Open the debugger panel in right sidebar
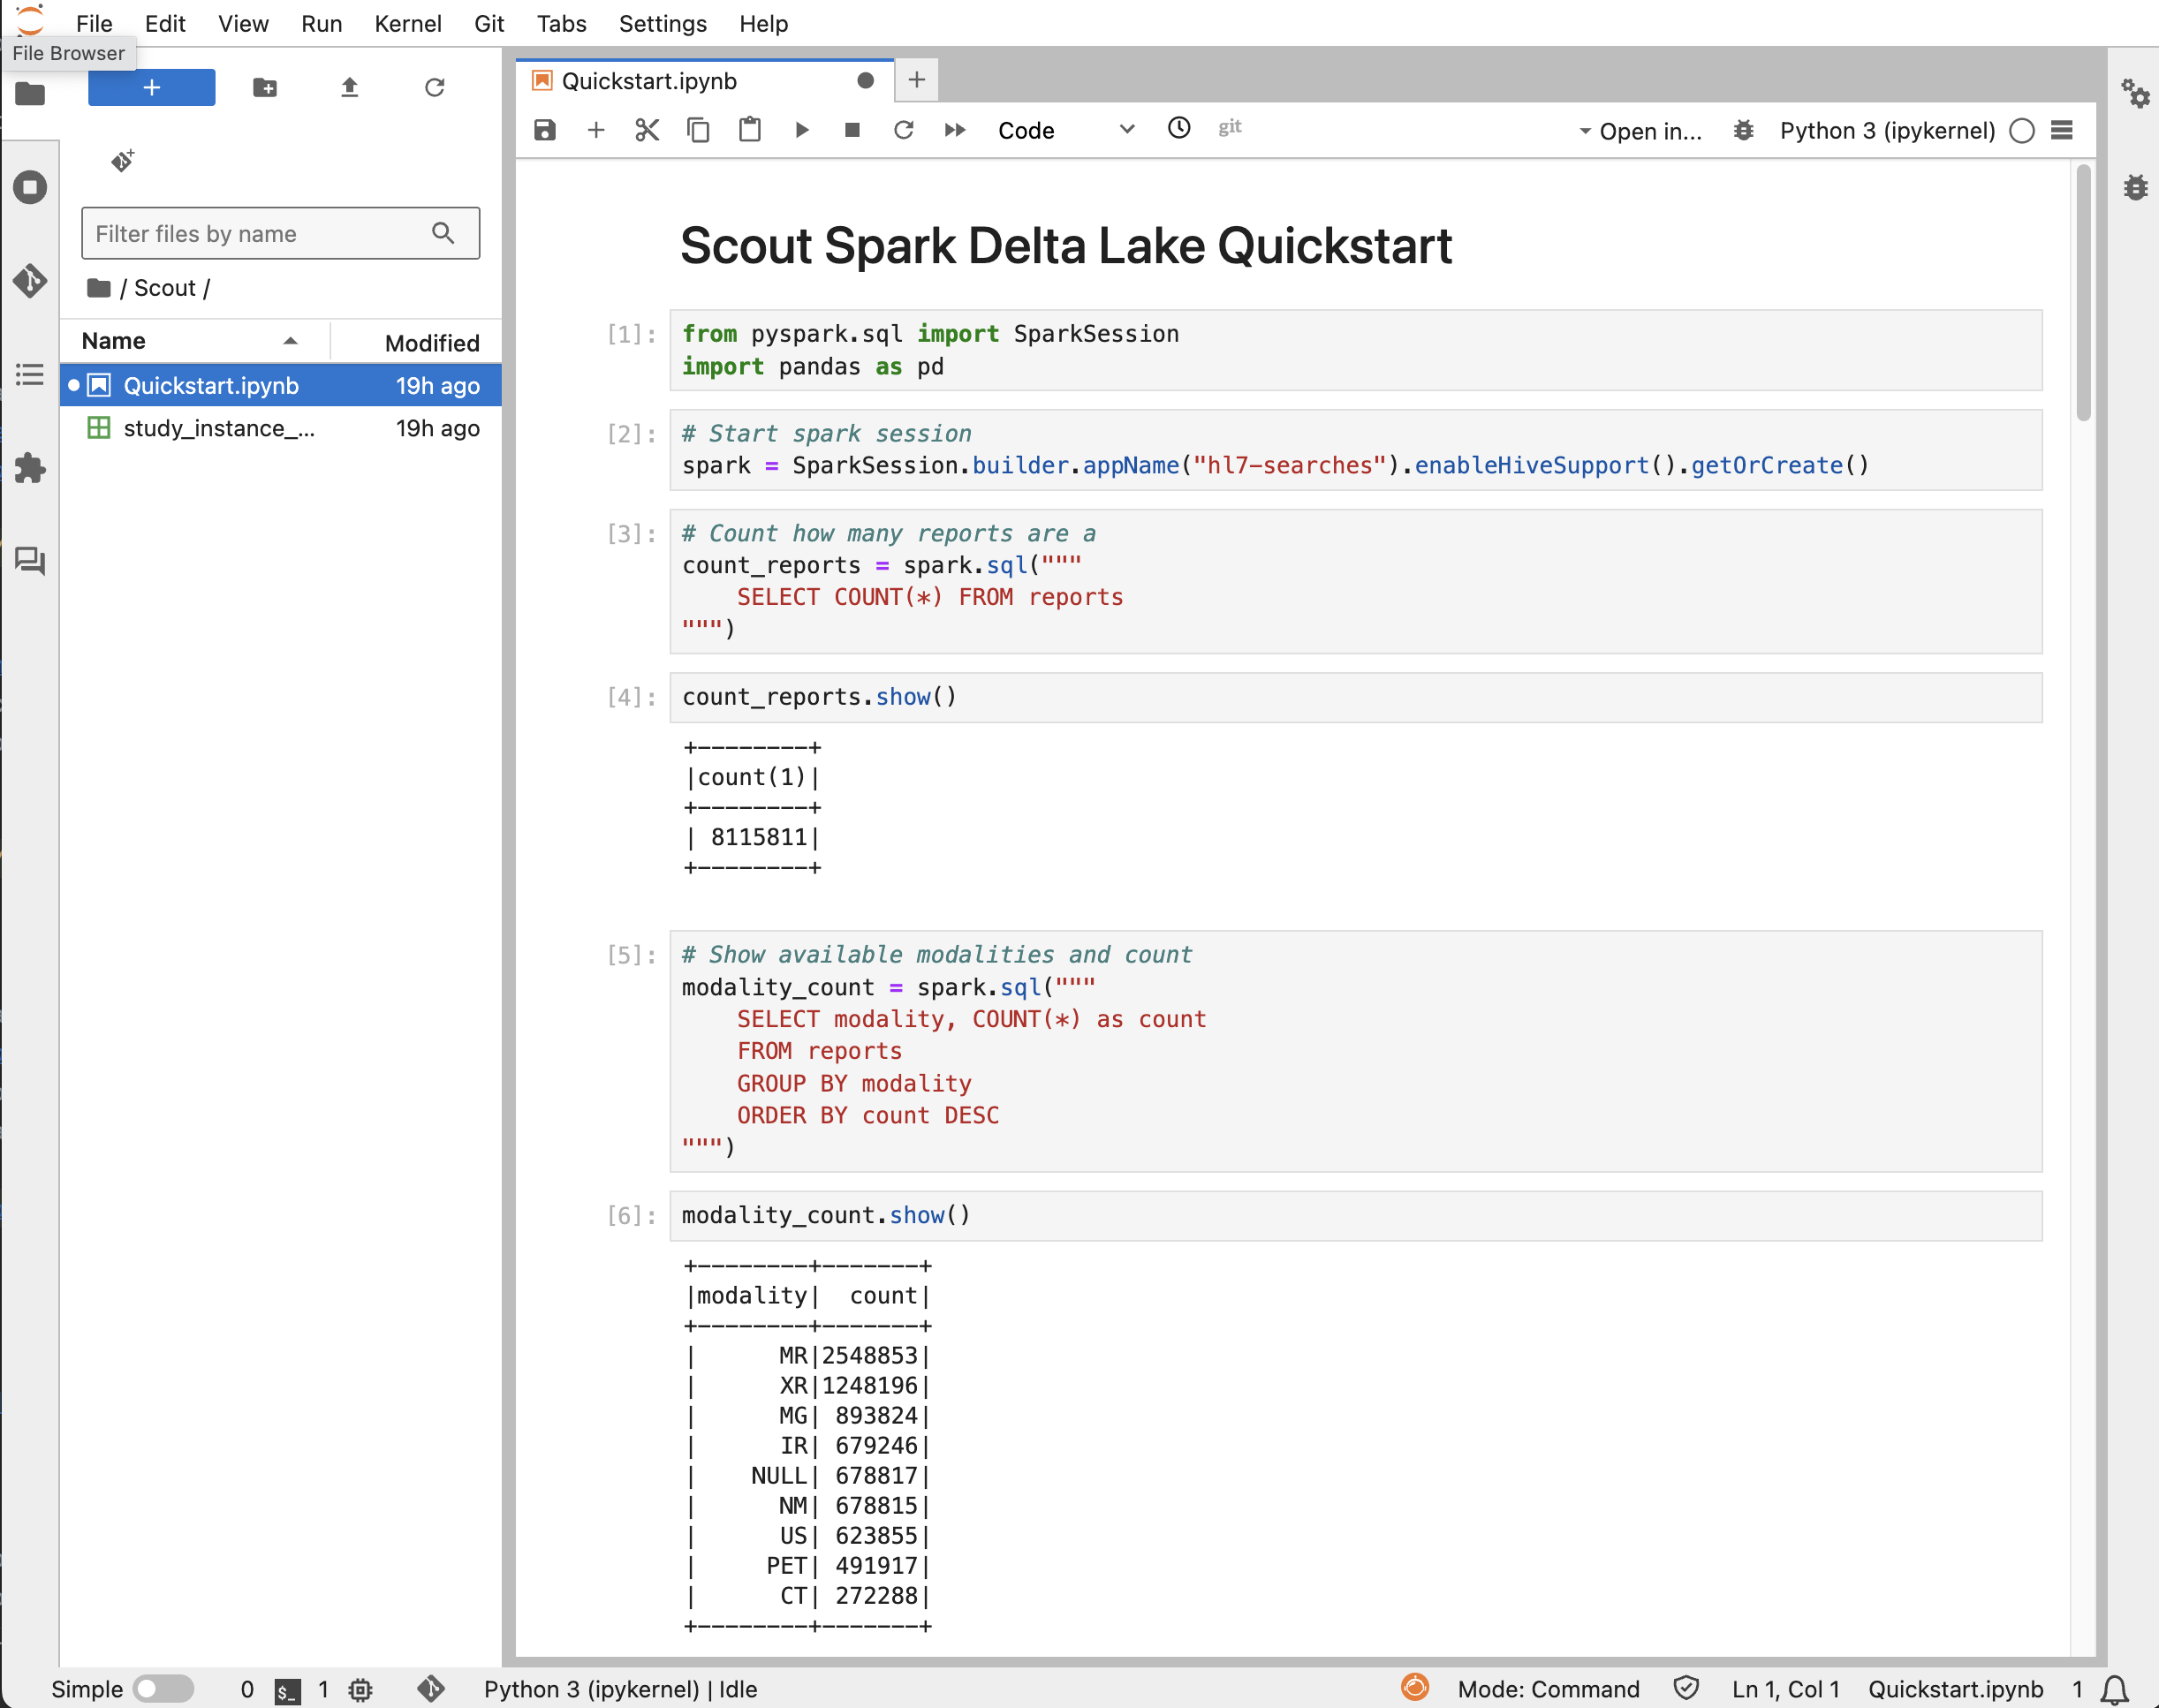 [x=2135, y=187]
